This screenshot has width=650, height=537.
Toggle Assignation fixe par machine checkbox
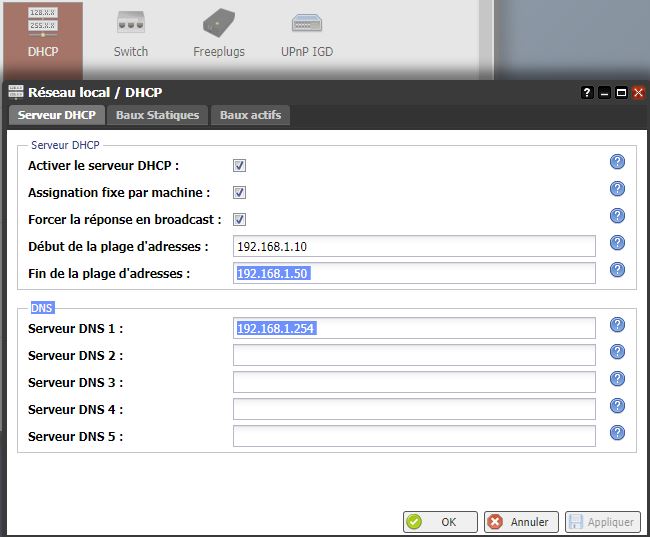click(x=239, y=192)
